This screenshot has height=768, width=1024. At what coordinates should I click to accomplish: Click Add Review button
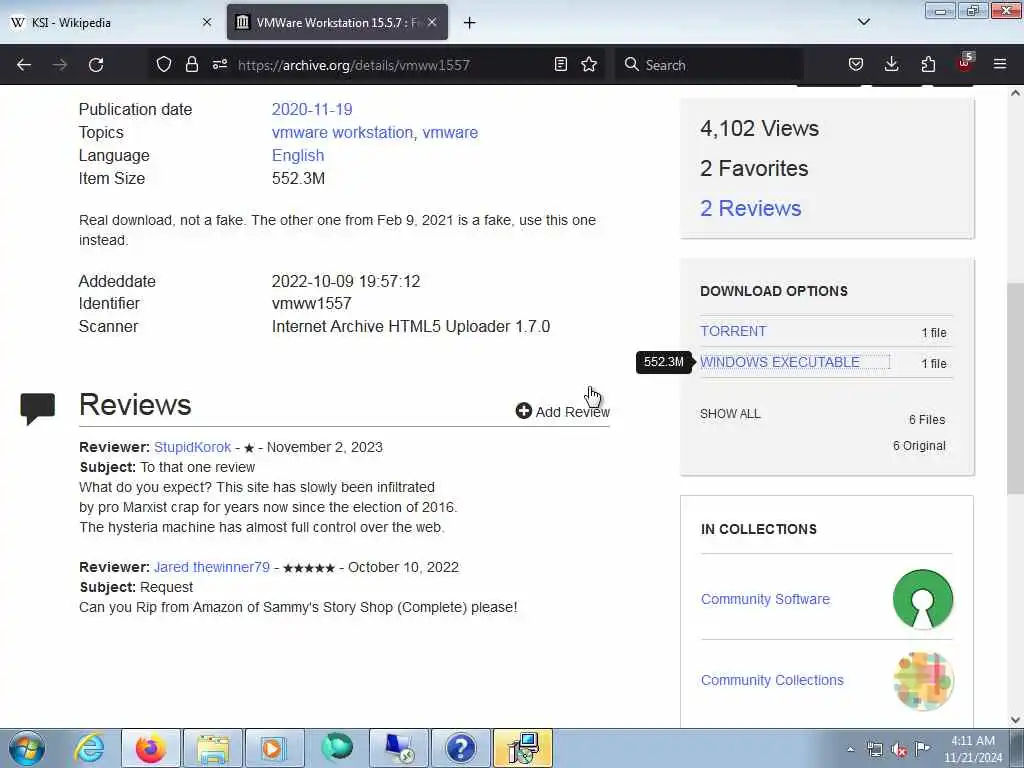(x=562, y=411)
